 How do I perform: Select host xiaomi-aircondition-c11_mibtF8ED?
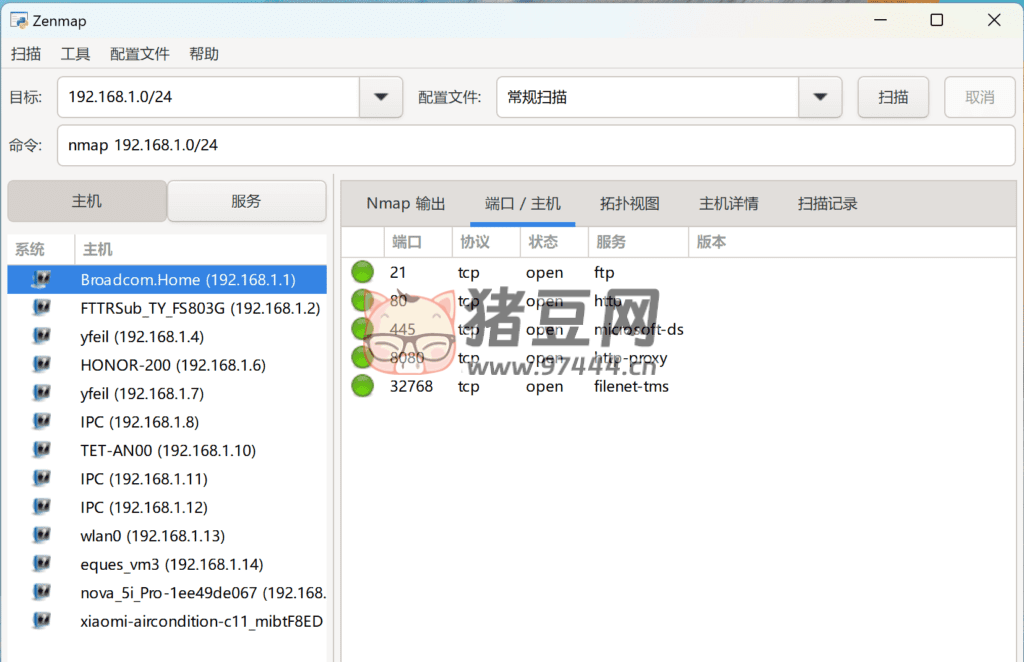pyautogui.click(x=167, y=621)
